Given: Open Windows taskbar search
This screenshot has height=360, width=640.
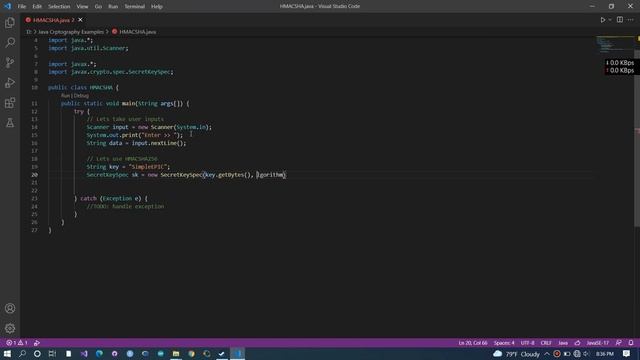Looking at the screenshot, I should (22, 353).
